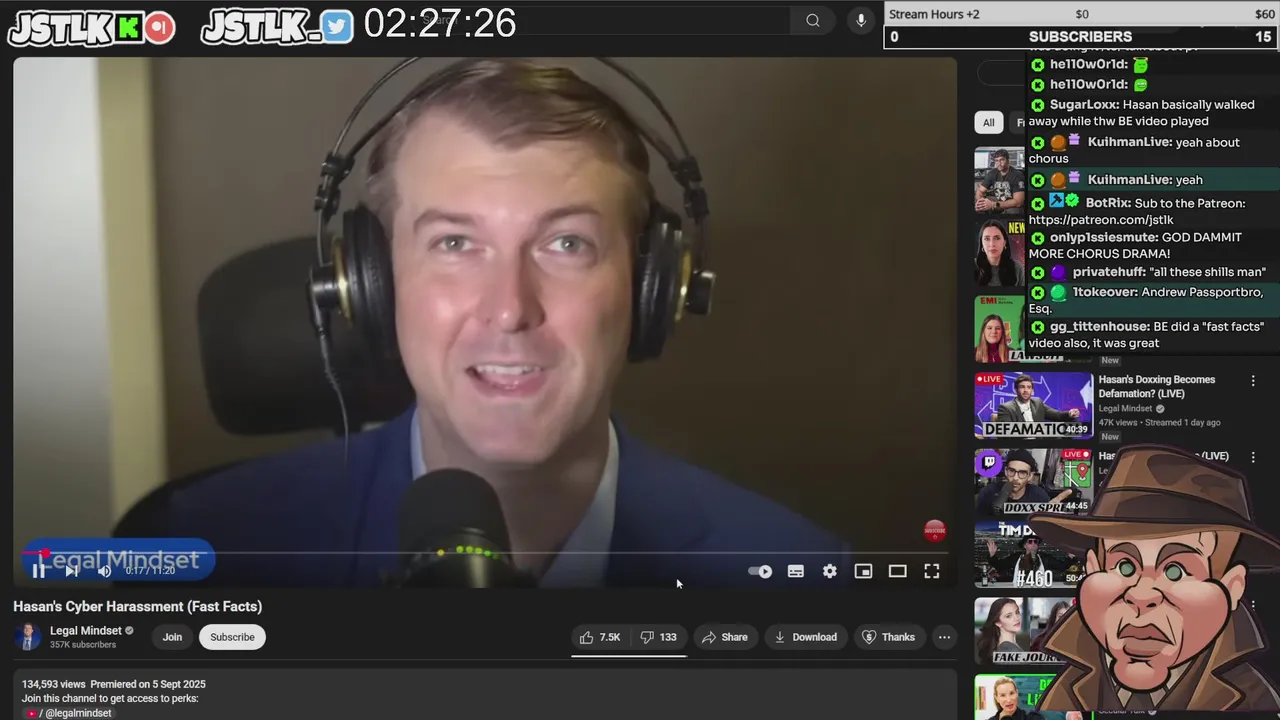1280x720 pixels.
Task: Switch to miniplayer mode
Action: pos(863,571)
